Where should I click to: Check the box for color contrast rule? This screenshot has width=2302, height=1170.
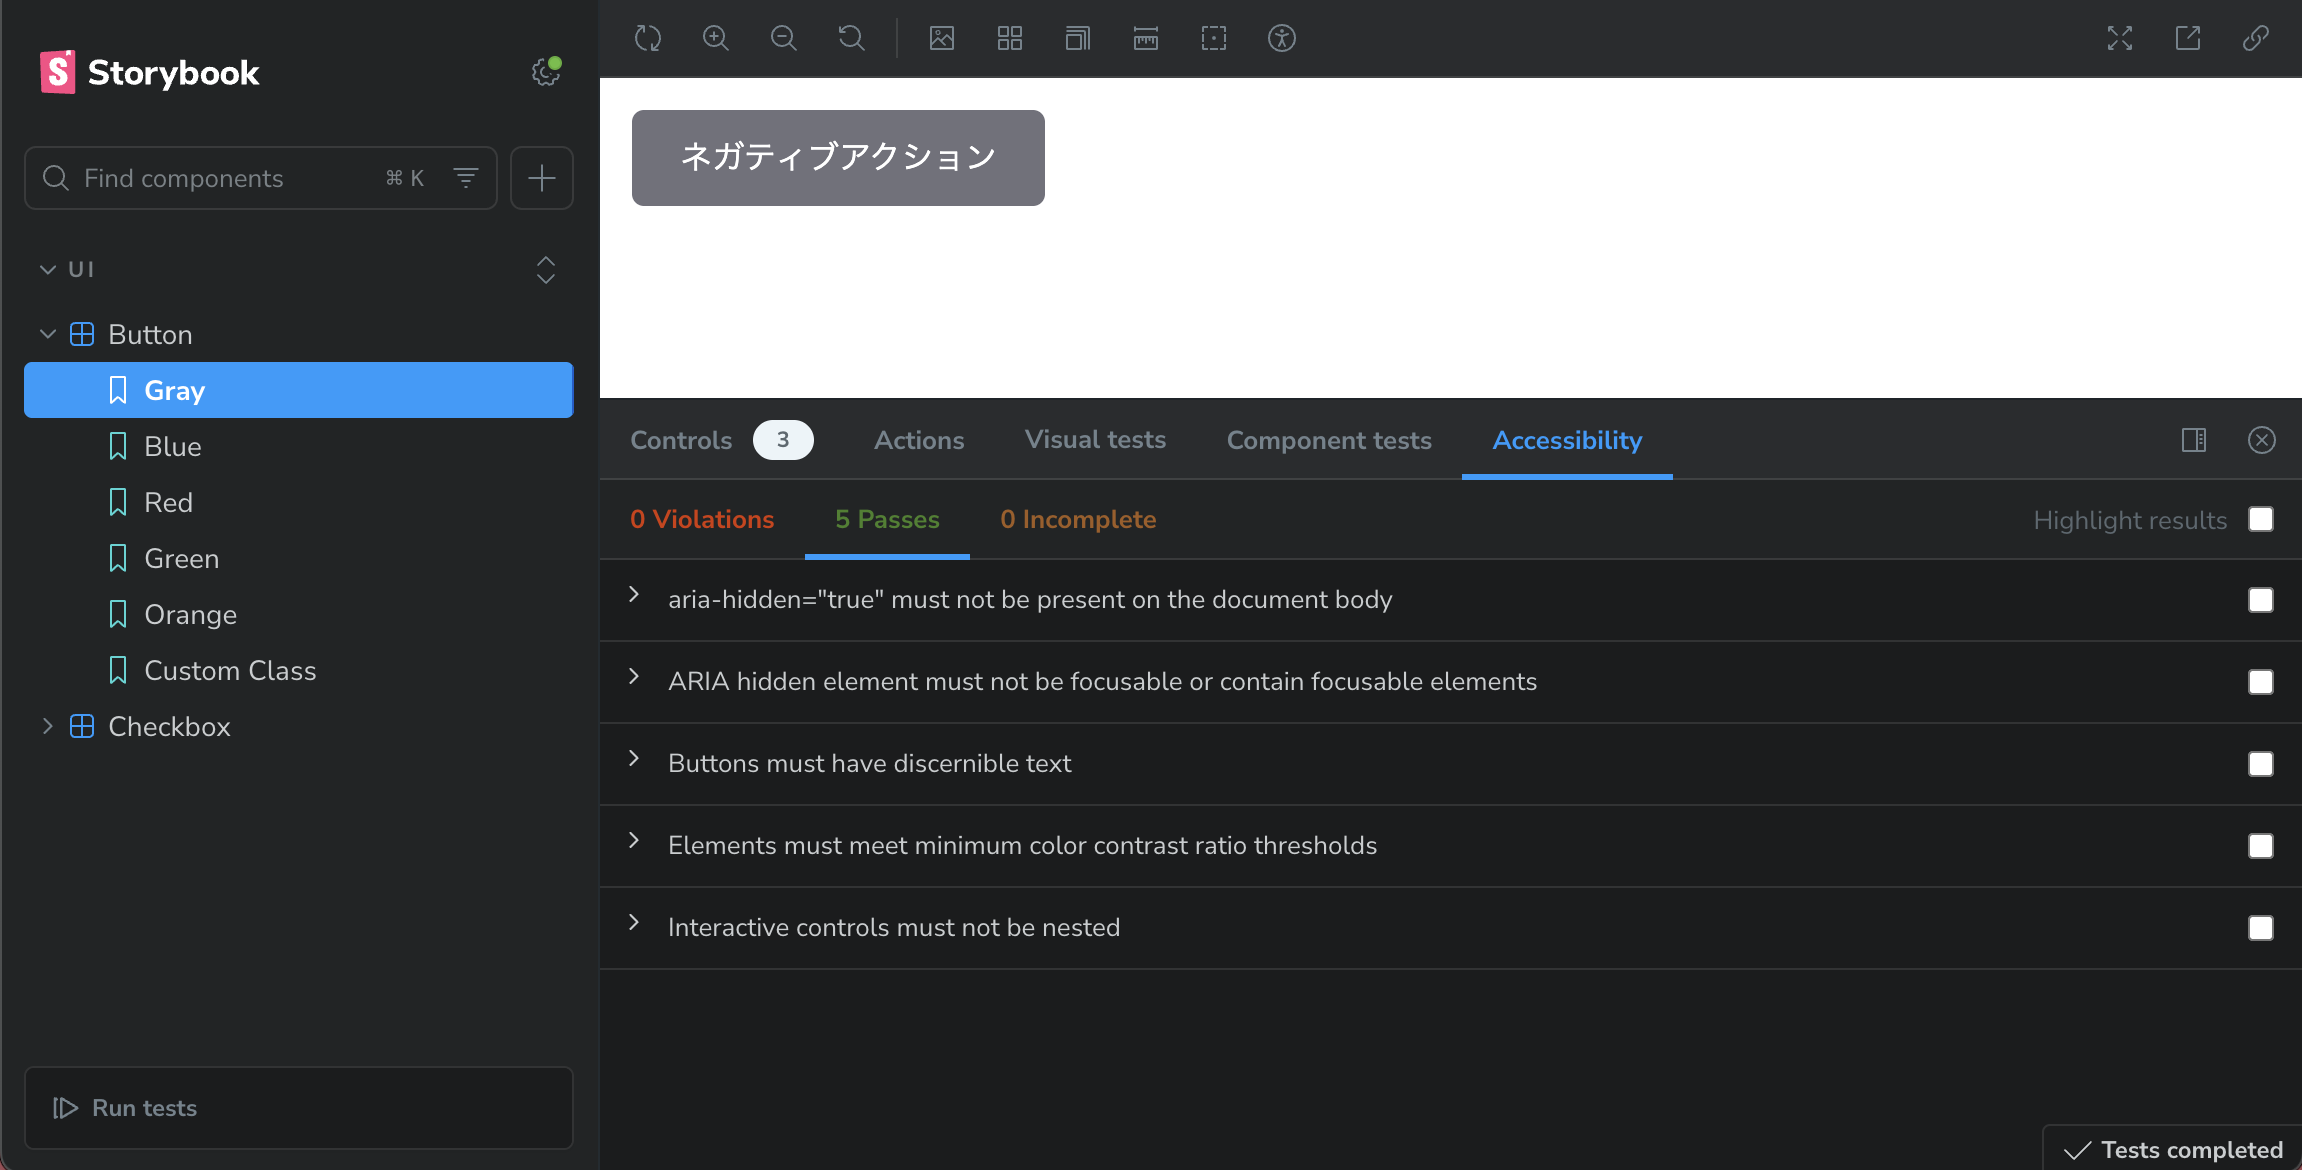2261,846
